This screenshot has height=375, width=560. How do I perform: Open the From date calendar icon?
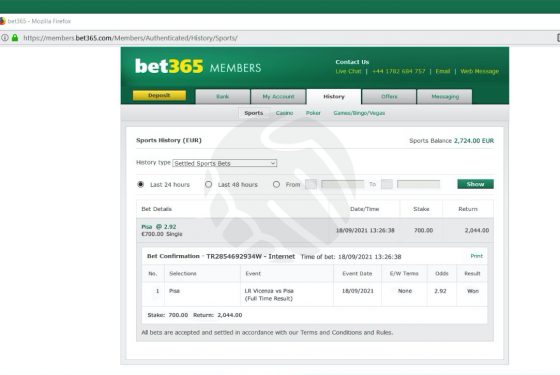[311, 184]
